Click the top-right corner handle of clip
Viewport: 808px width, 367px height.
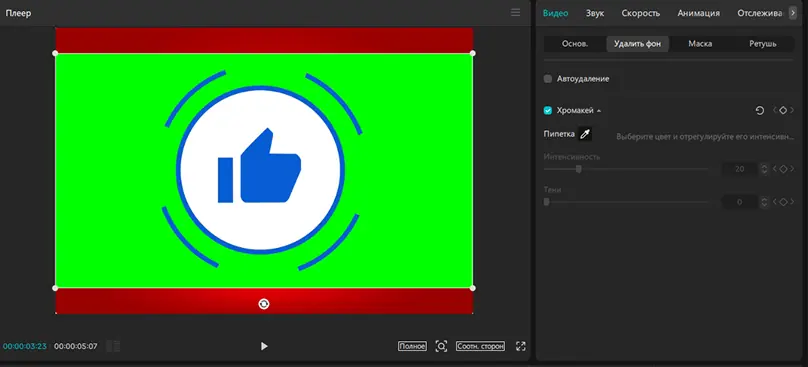pyautogui.click(x=473, y=53)
